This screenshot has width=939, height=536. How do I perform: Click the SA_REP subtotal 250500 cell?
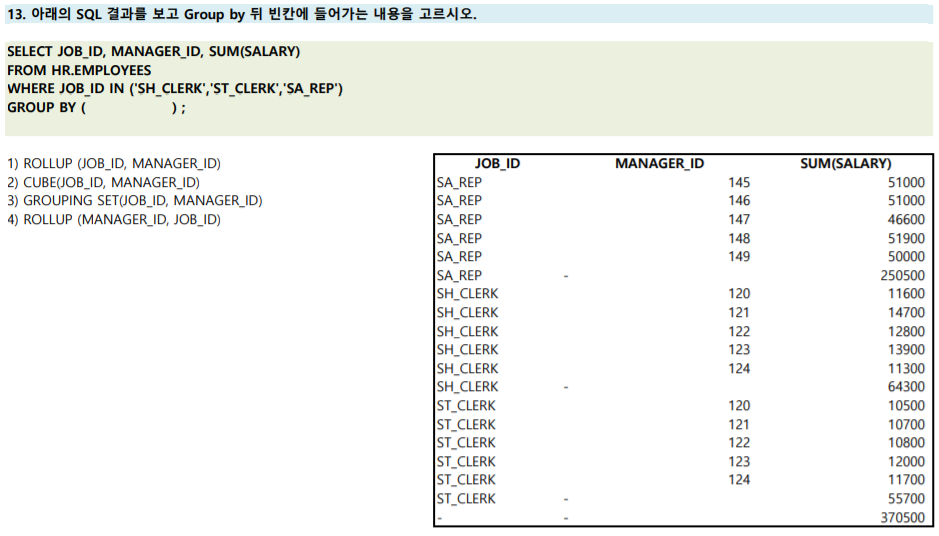(902, 275)
